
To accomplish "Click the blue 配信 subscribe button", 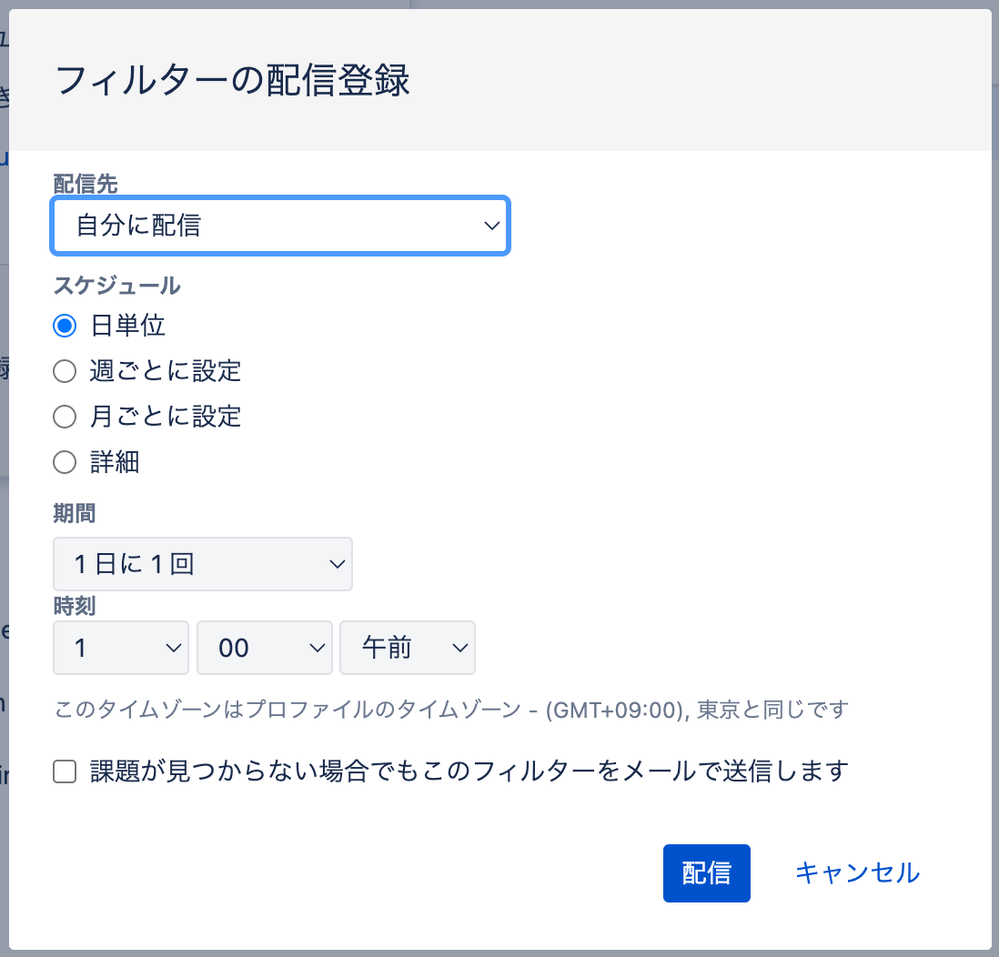I will pyautogui.click(x=706, y=872).
